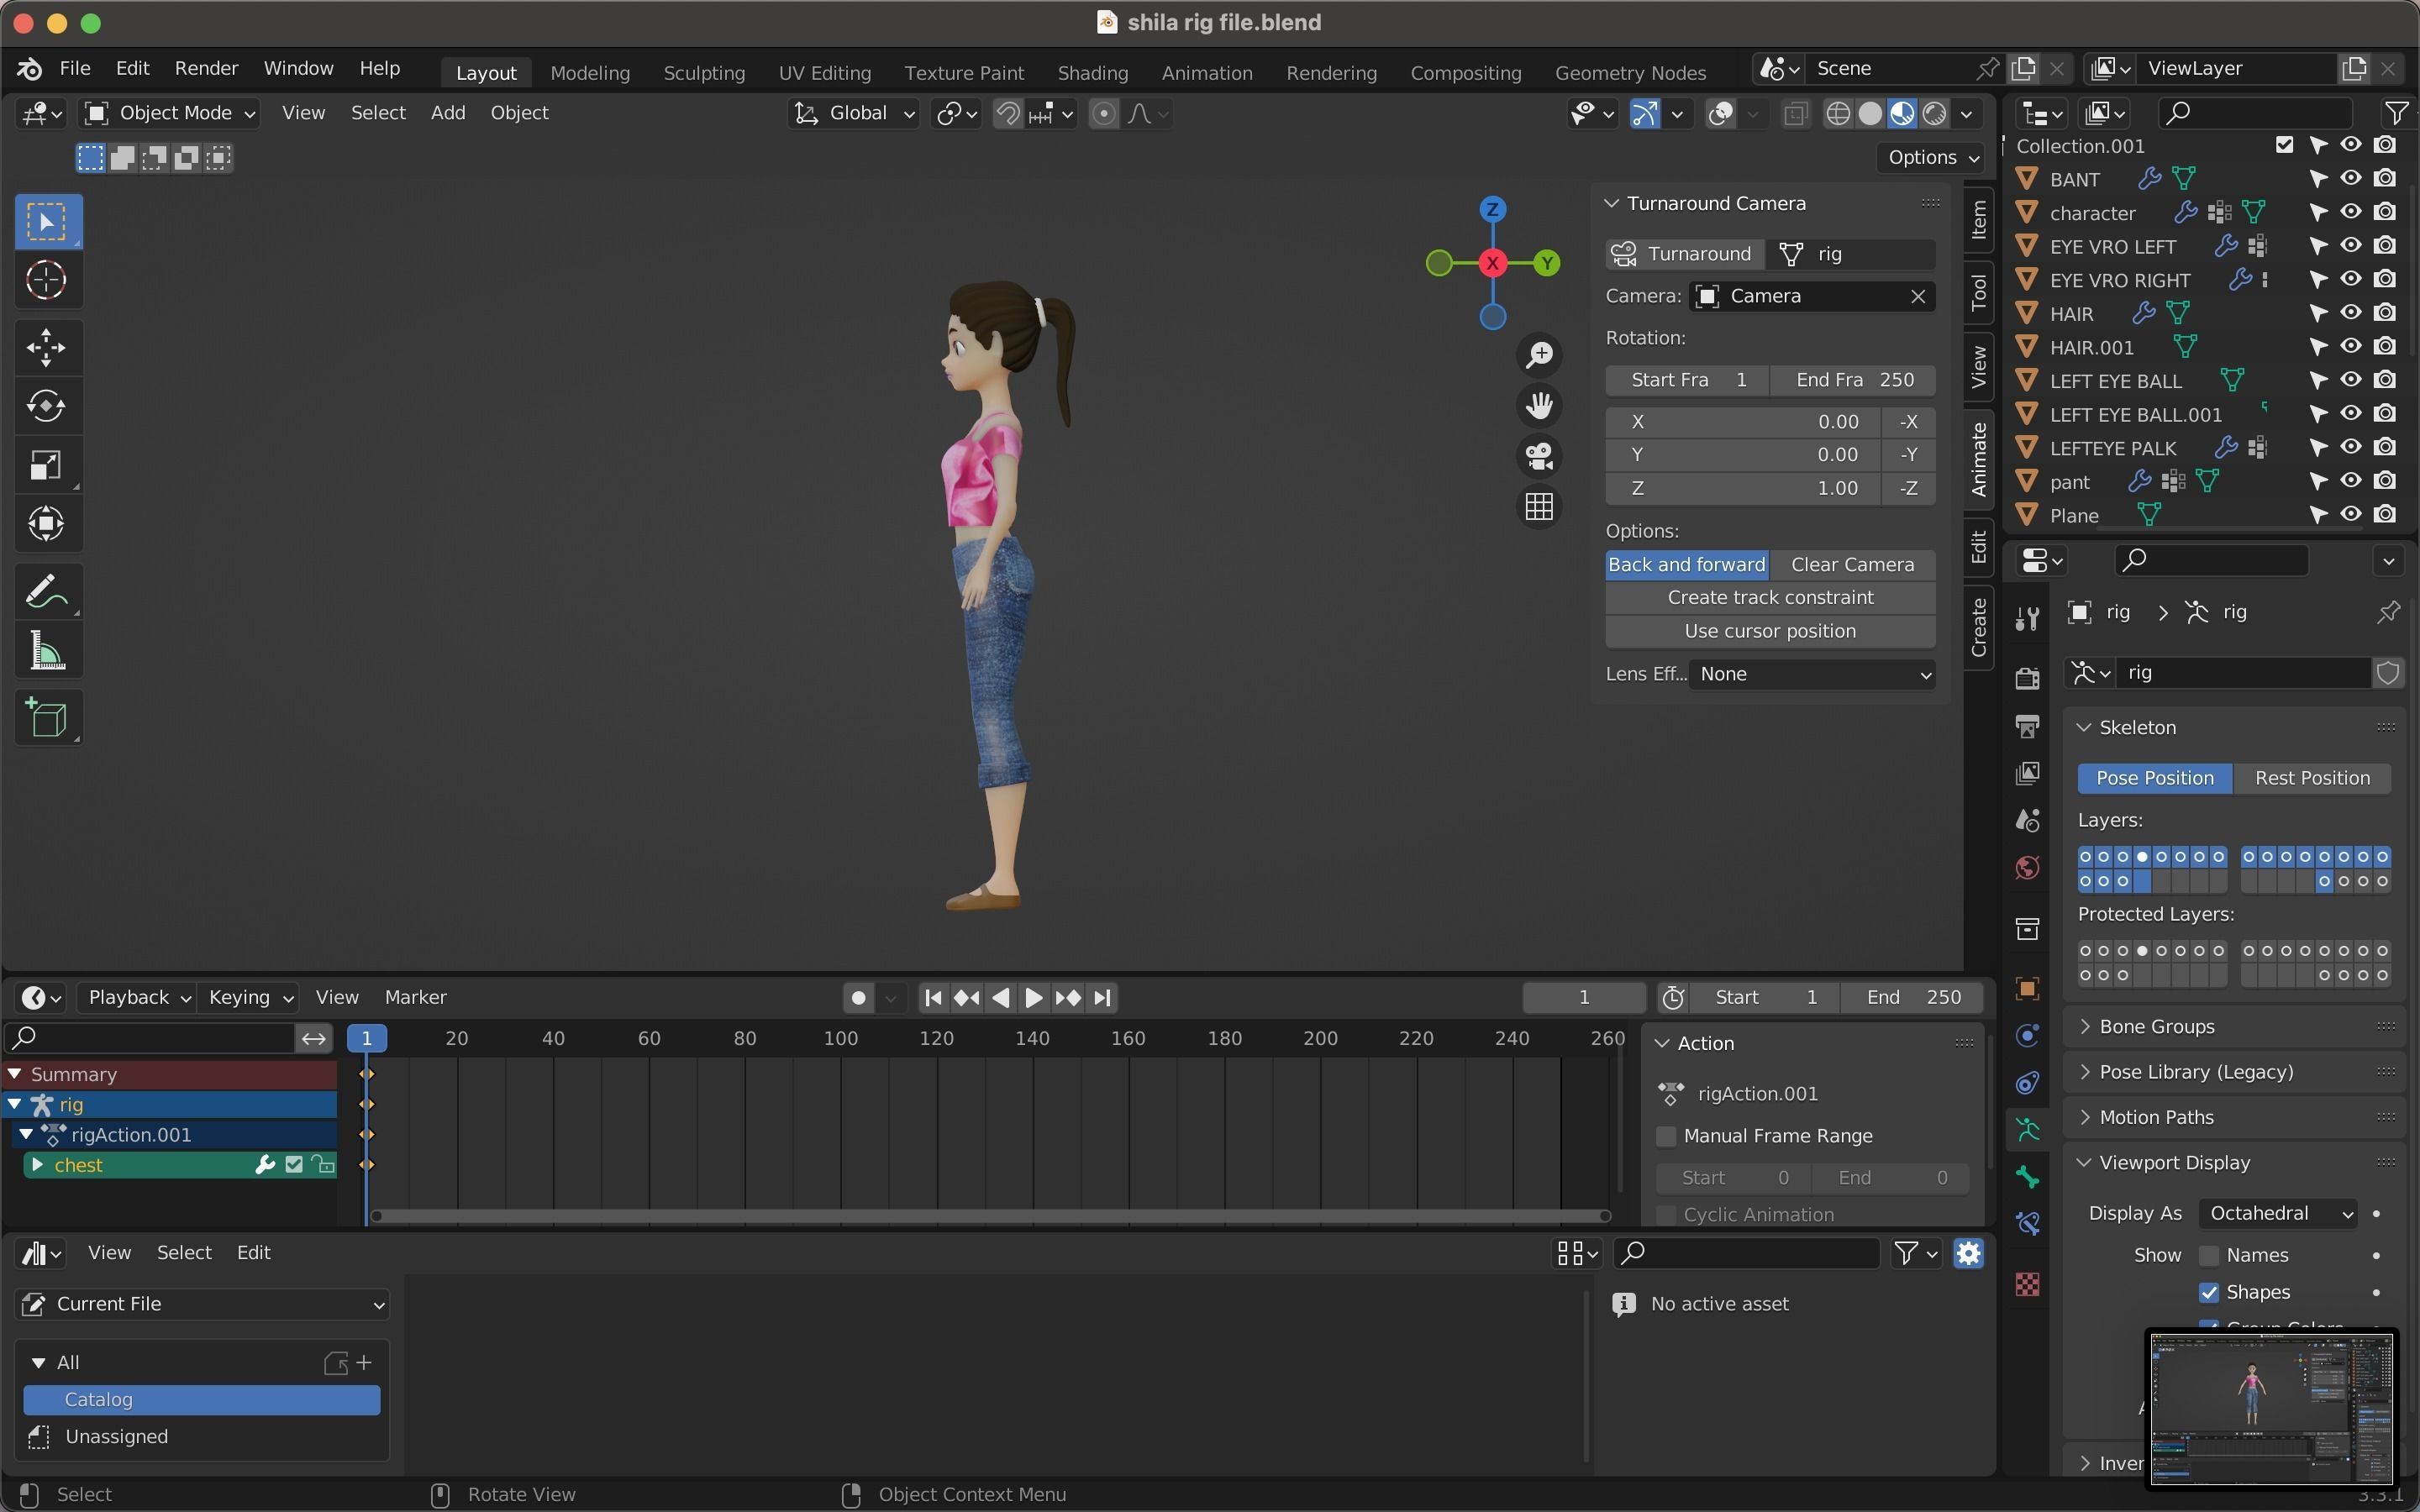Select Rest Position skeleton button
The height and width of the screenshot is (1512, 2420).
click(2312, 779)
